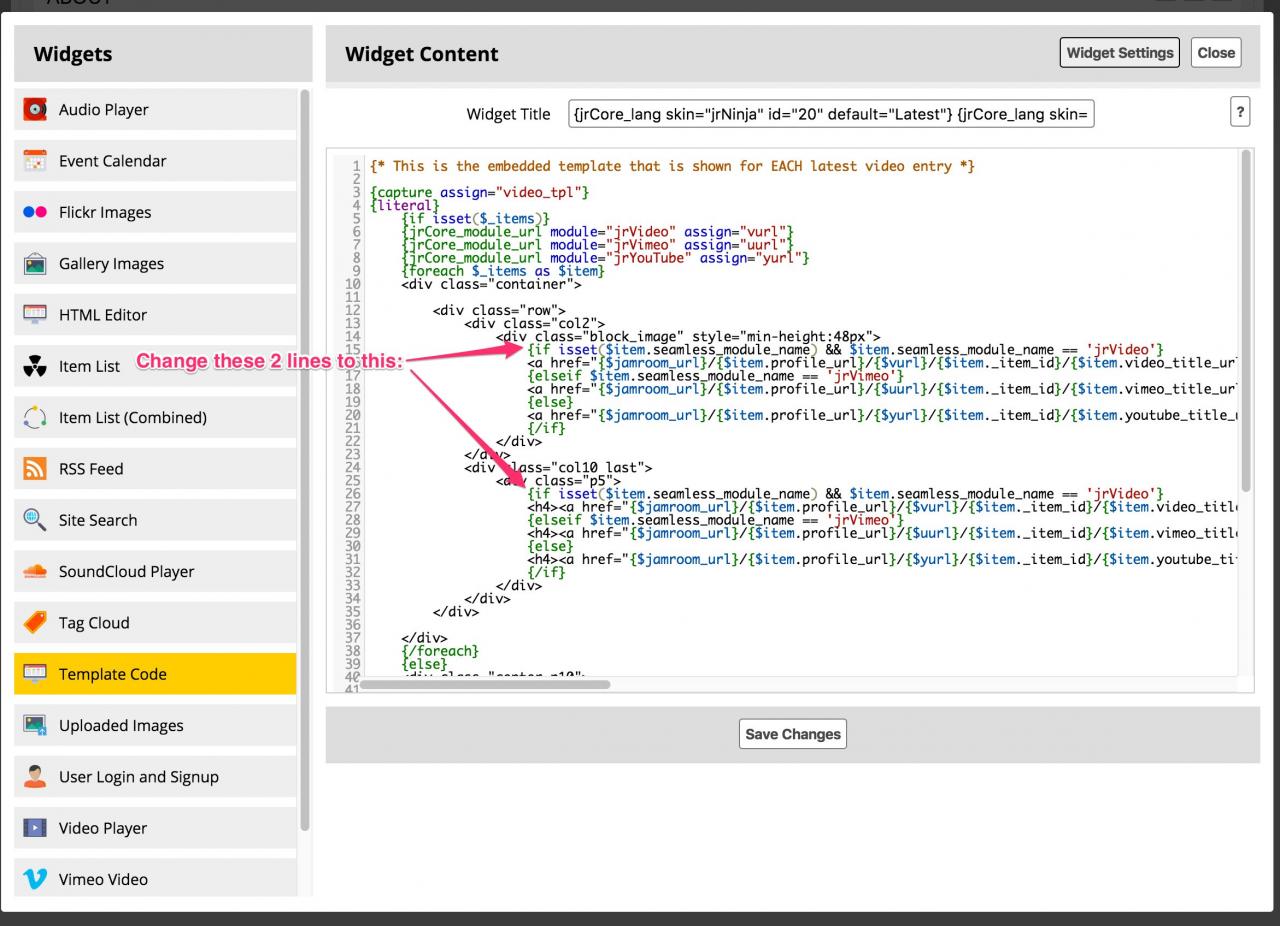Viewport: 1280px width, 926px height.
Task: Click the Vimeo Video logo icon
Action: click(x=35, y=879)
